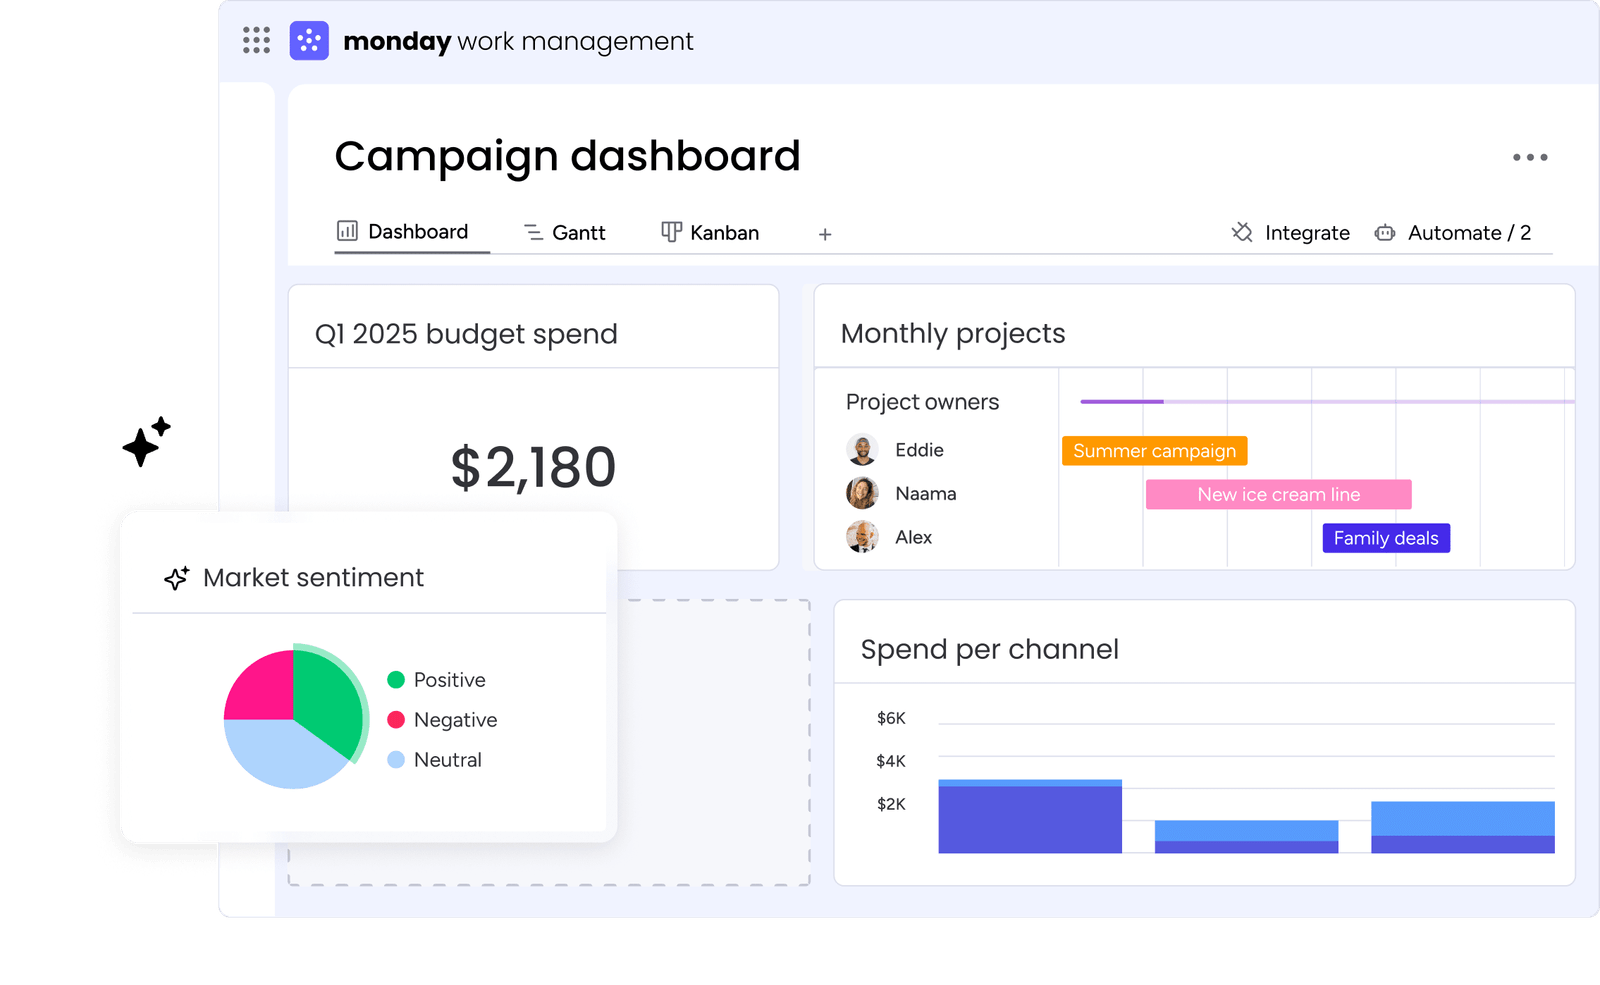Click the Gantt view lines icon
Image resolution: width=1600 pixels, height=985 pixels.
point(533,232)
